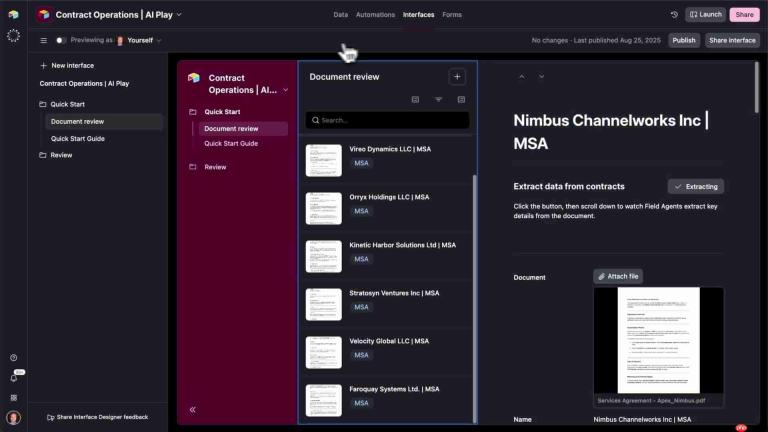
Task: Select Quick Start Guide in left panel
Action: pyautogui.click(x=103, y=139)
